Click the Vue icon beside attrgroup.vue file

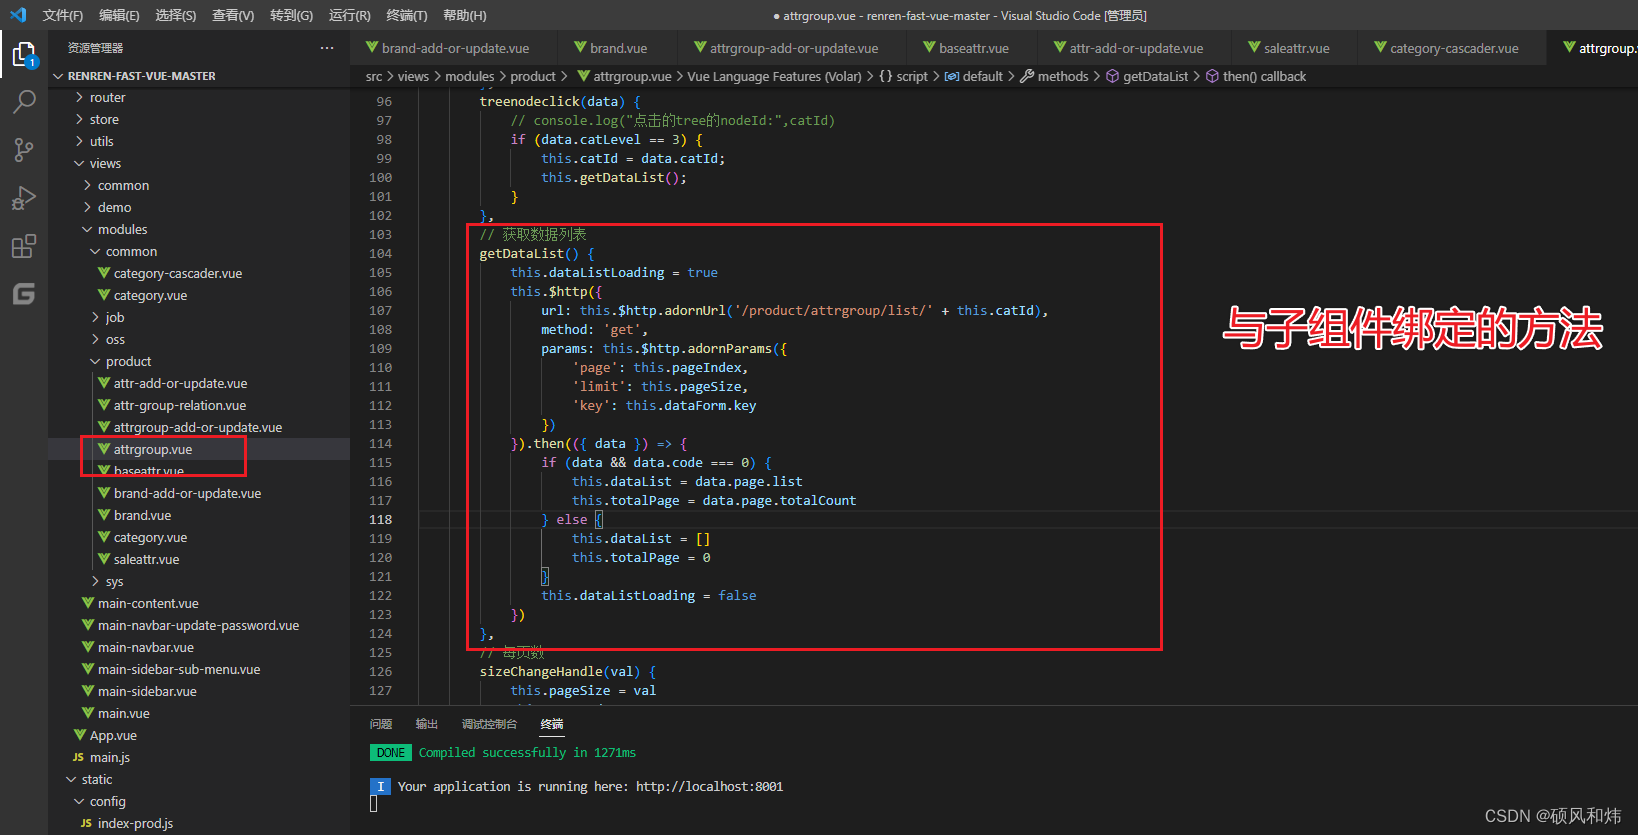[104, 449]
